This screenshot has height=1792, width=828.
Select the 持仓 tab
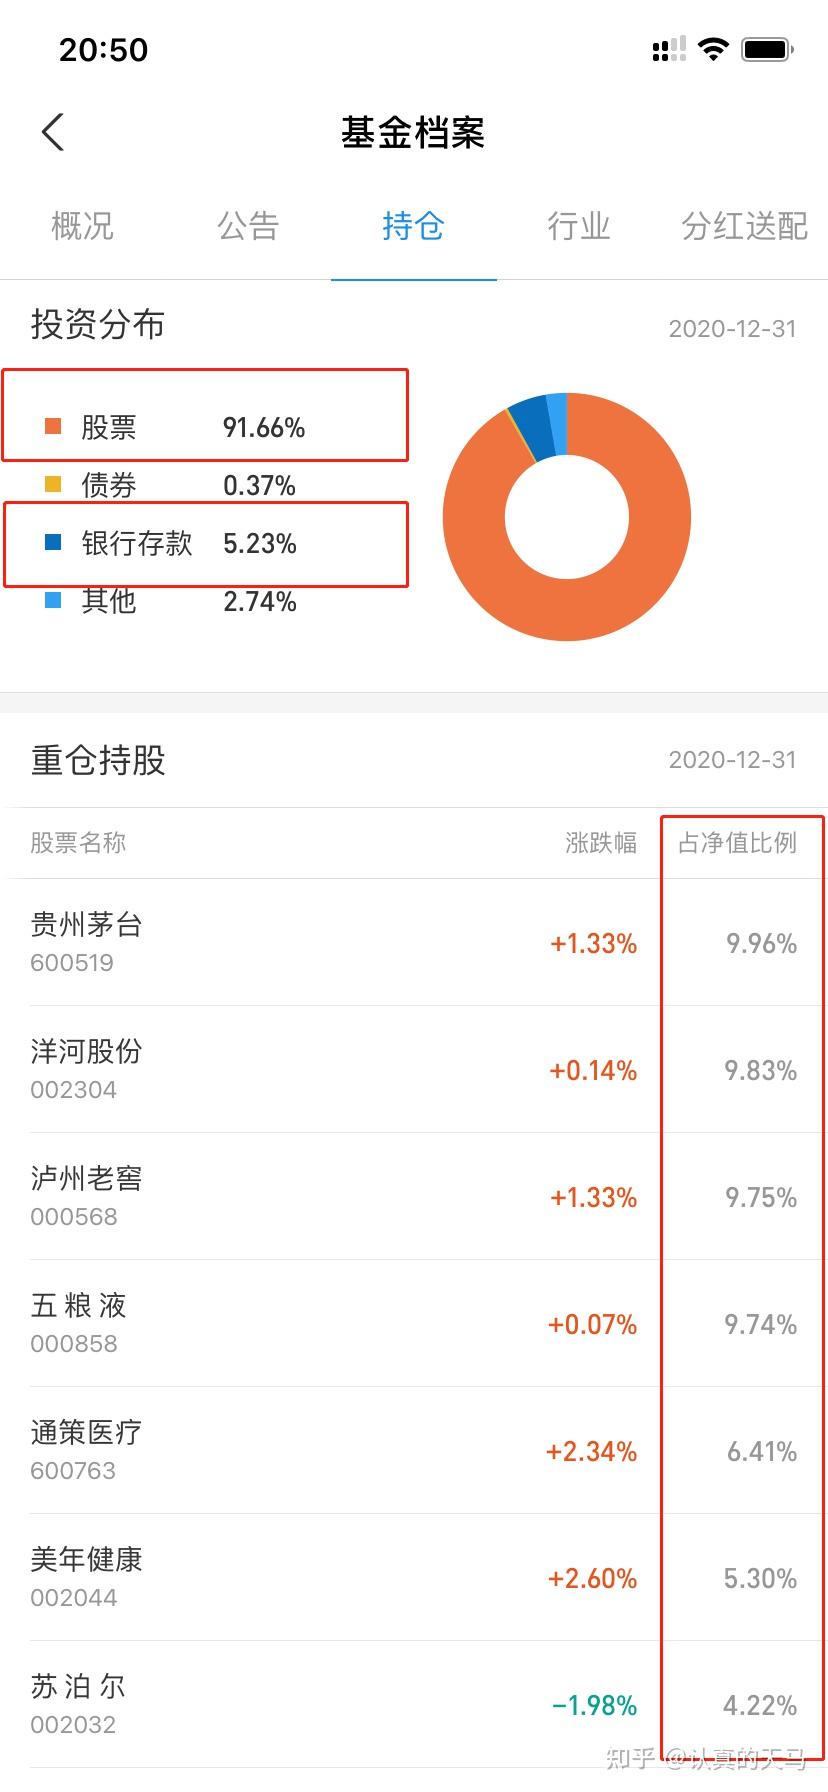[x=413, y=227]
